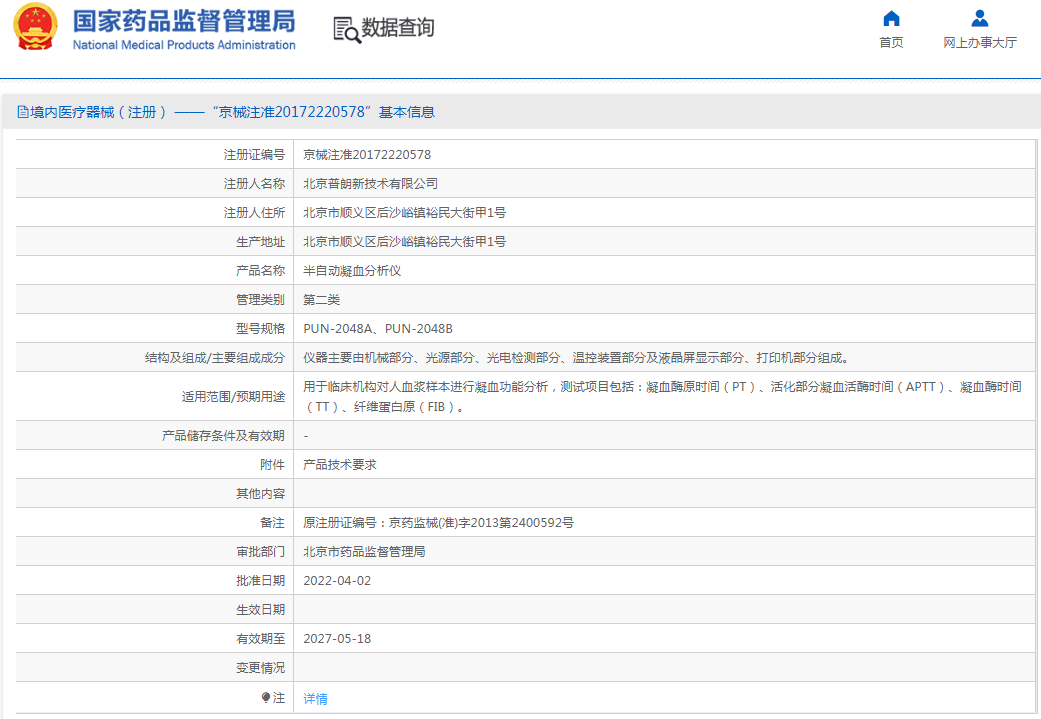The width and height of the screenshot is (1041, 719).
Task: Click the lightbulb icon beside 注
Action: [x=266, y=698]
